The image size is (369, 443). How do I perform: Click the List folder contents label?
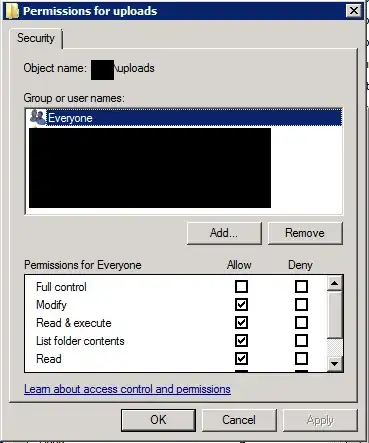coord(80,341)
